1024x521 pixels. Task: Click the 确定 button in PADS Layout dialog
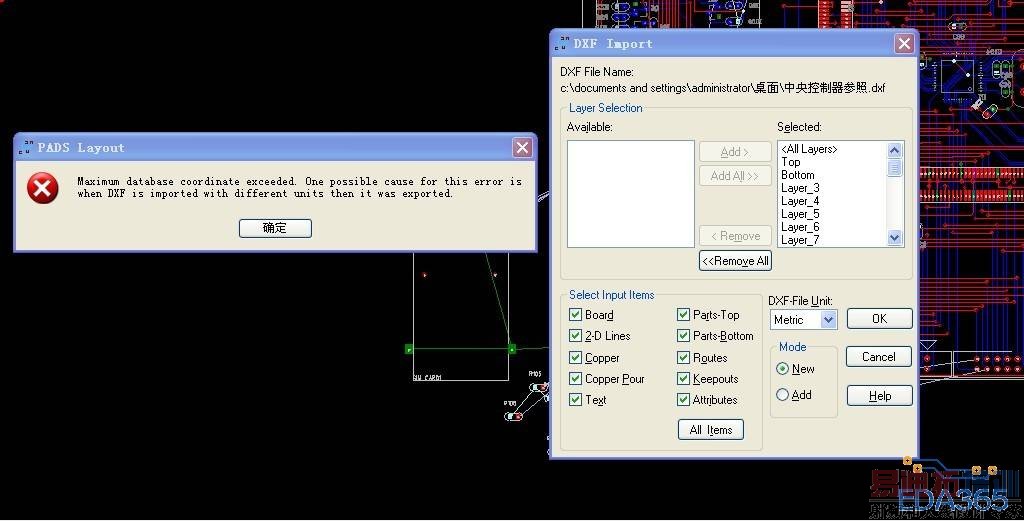pos(275,228)
